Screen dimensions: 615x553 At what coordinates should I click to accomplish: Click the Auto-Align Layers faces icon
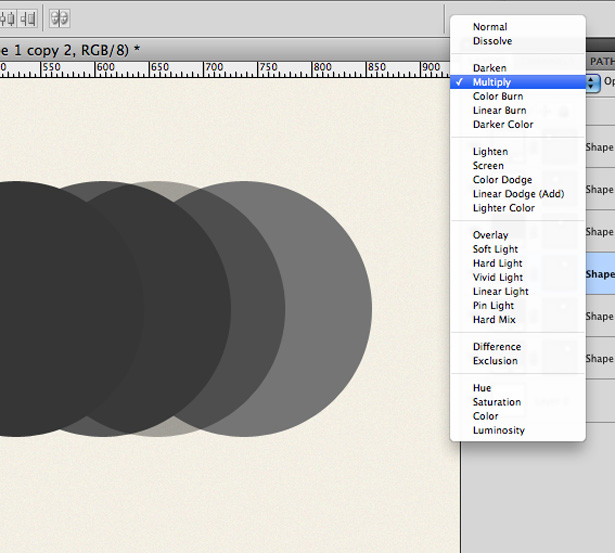coord(60,18)
